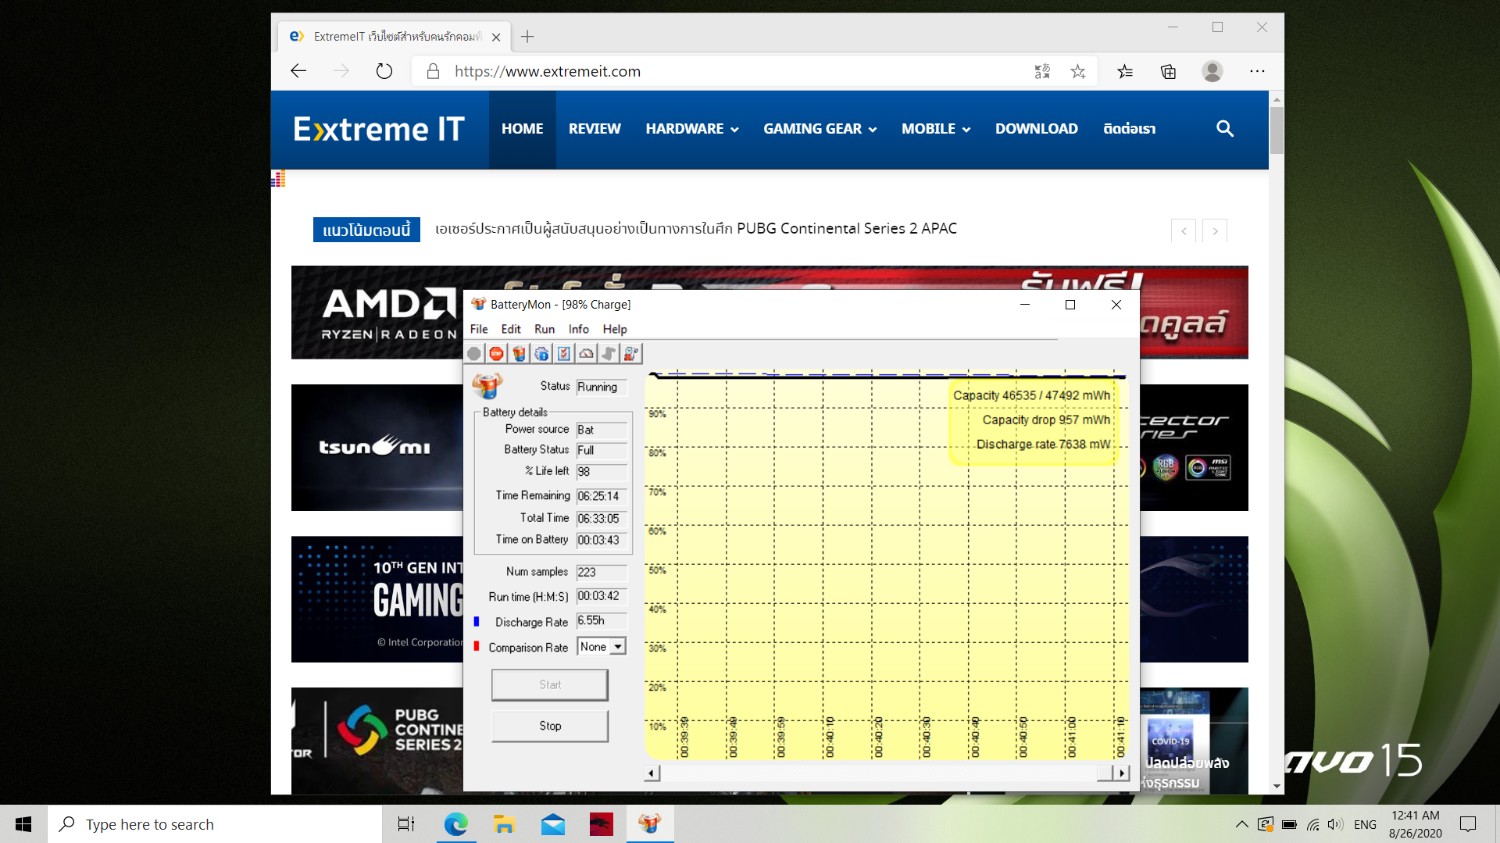Click the Edge address bar URL

(x=547, y=71)
